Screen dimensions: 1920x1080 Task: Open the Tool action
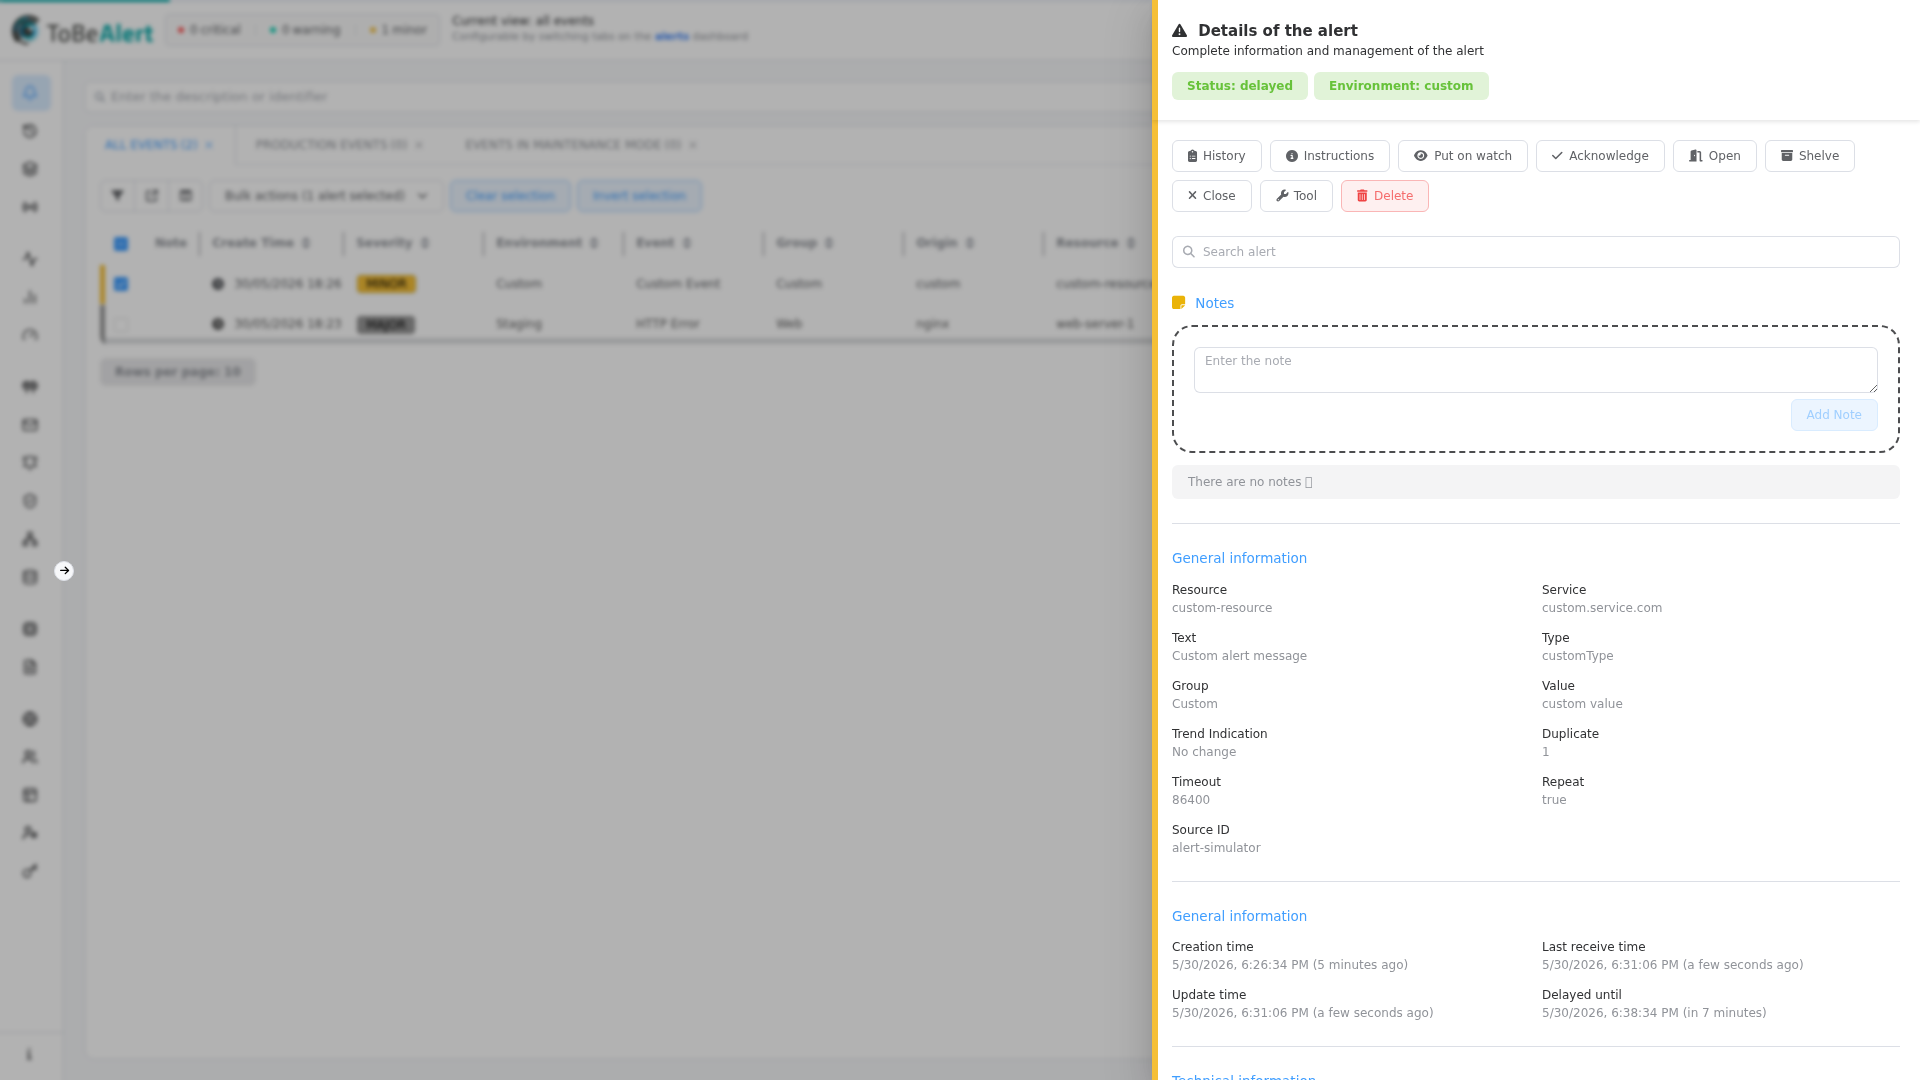point(1296,196)
